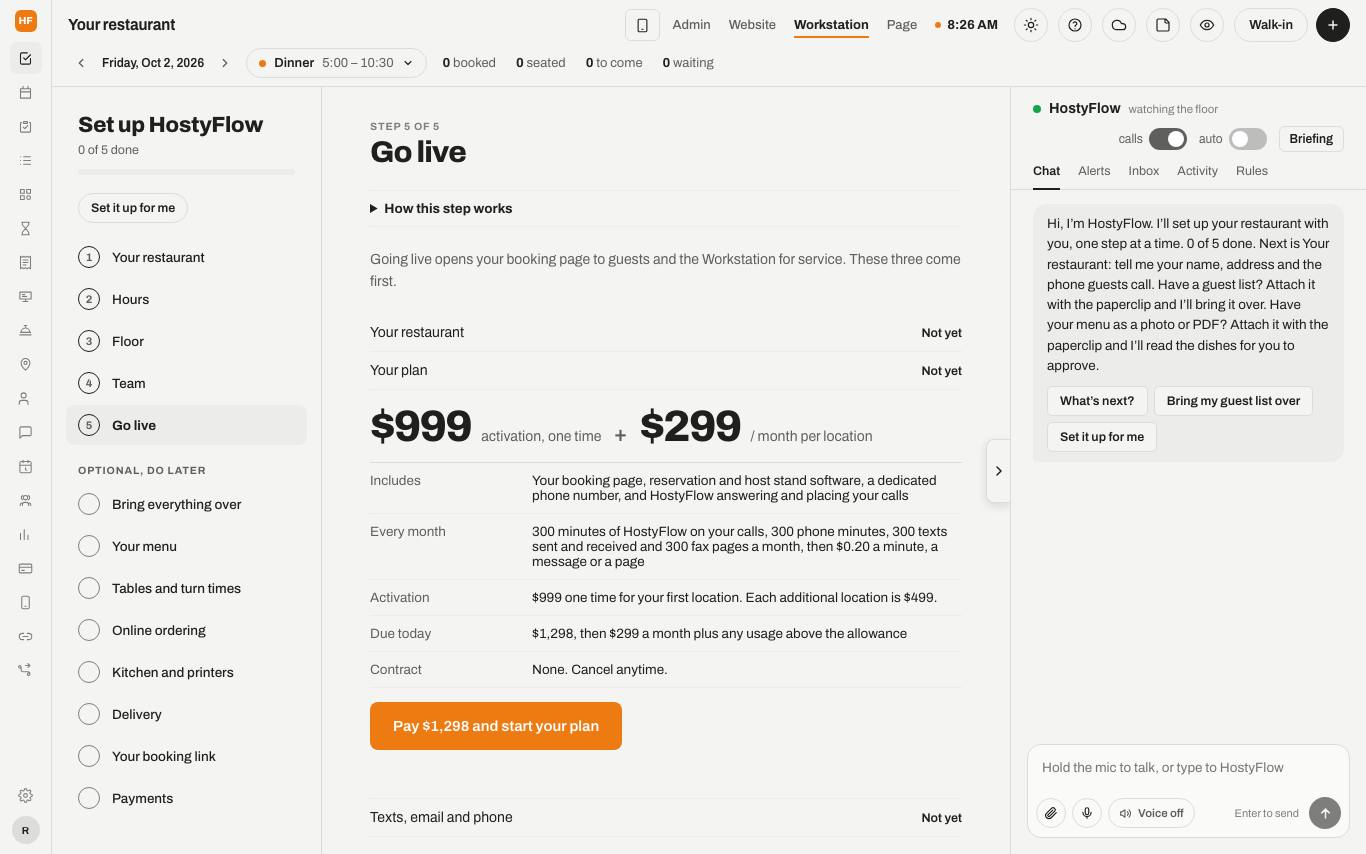Open the location pin sidebar icon
Image resolution: width=1366 pixels, height=854 pixels.
click(x=26, y=365)
